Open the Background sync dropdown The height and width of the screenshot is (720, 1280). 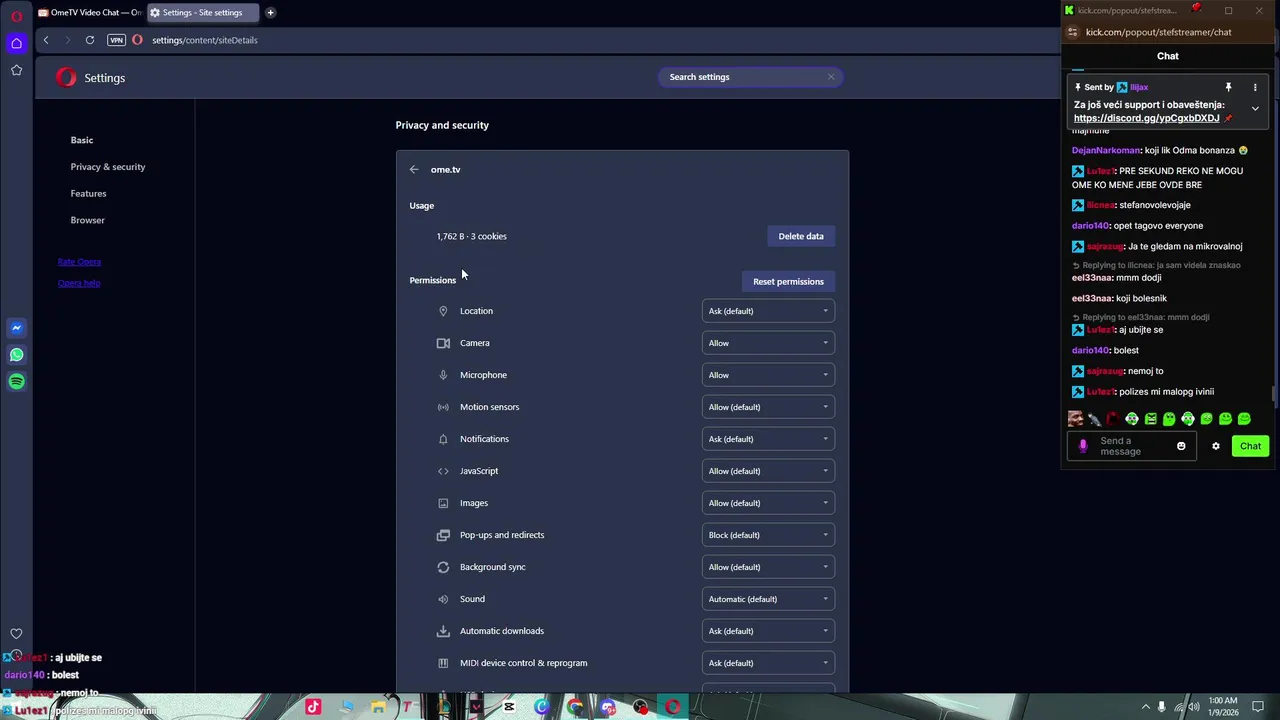pos(768,567)
